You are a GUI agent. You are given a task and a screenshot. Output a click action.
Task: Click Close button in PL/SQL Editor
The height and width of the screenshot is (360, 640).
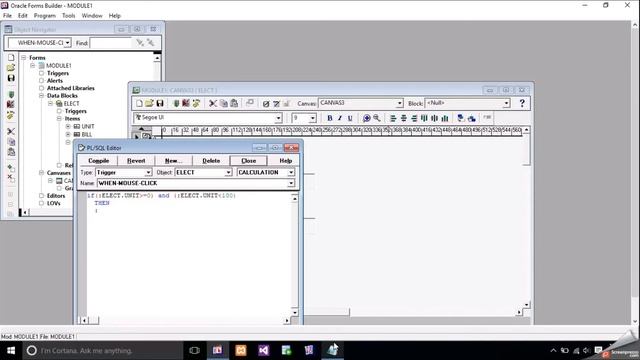249,161
